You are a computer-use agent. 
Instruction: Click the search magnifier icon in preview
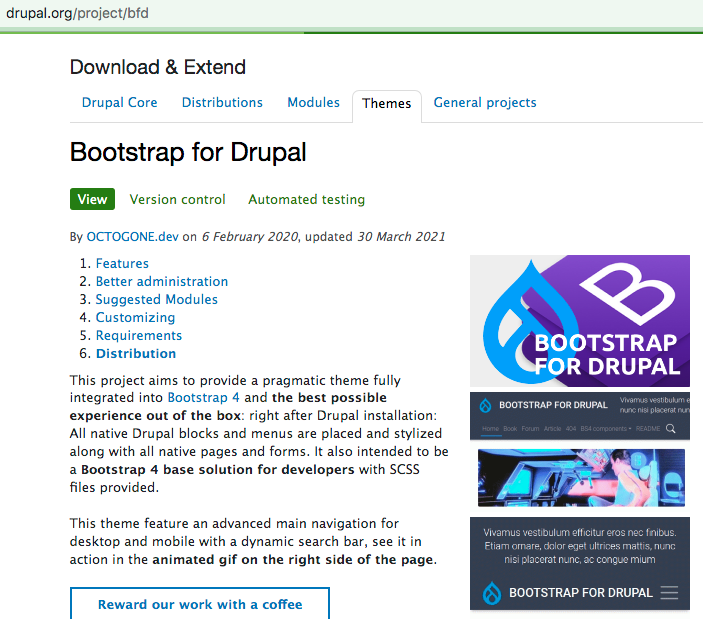pyautogui.click(x=671, y=429)
